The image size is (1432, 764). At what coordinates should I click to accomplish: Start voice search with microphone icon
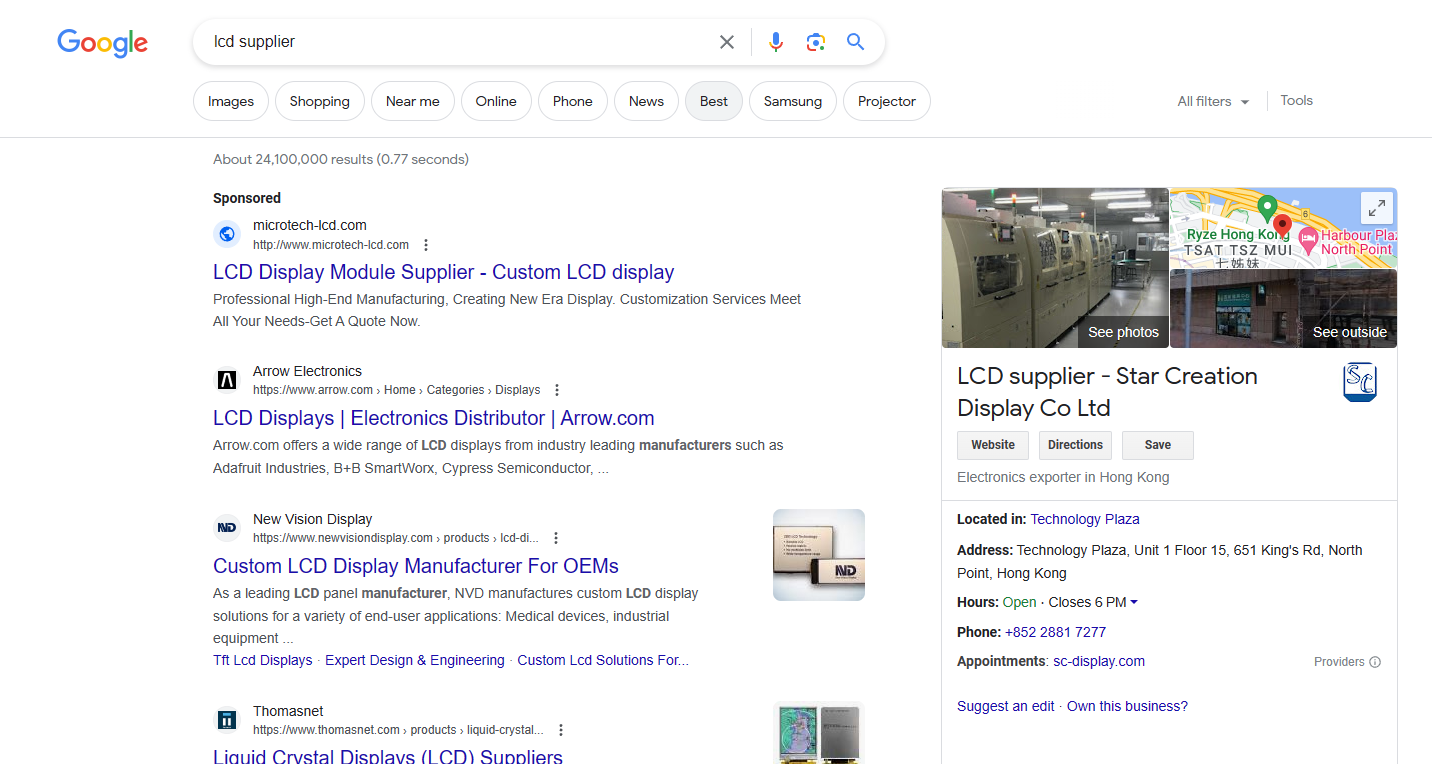coord(776,42)
